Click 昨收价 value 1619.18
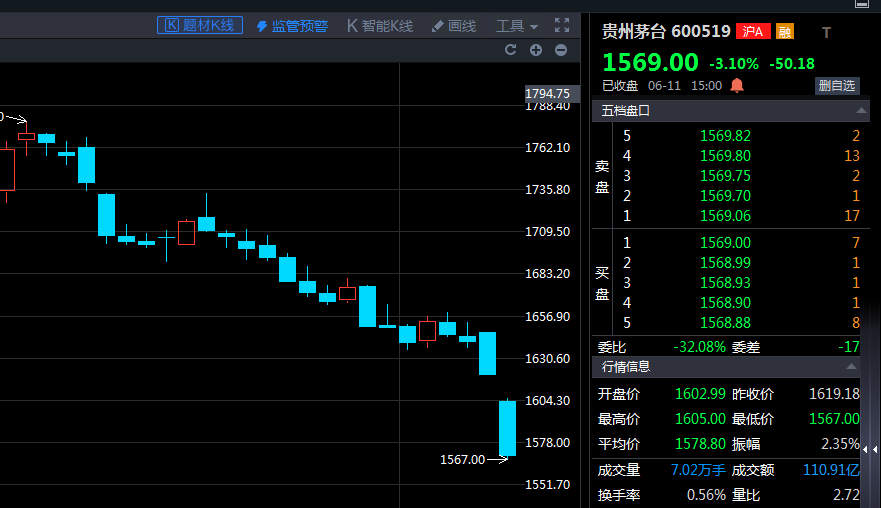The image size is (881, 508). (834, 393)
